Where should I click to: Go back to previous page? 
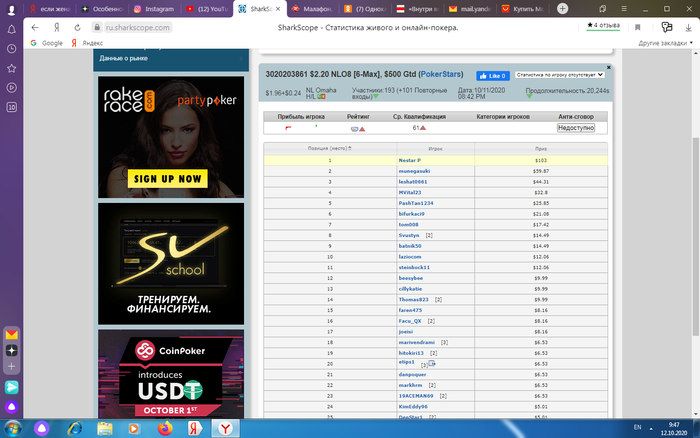[x=35, y=28]
